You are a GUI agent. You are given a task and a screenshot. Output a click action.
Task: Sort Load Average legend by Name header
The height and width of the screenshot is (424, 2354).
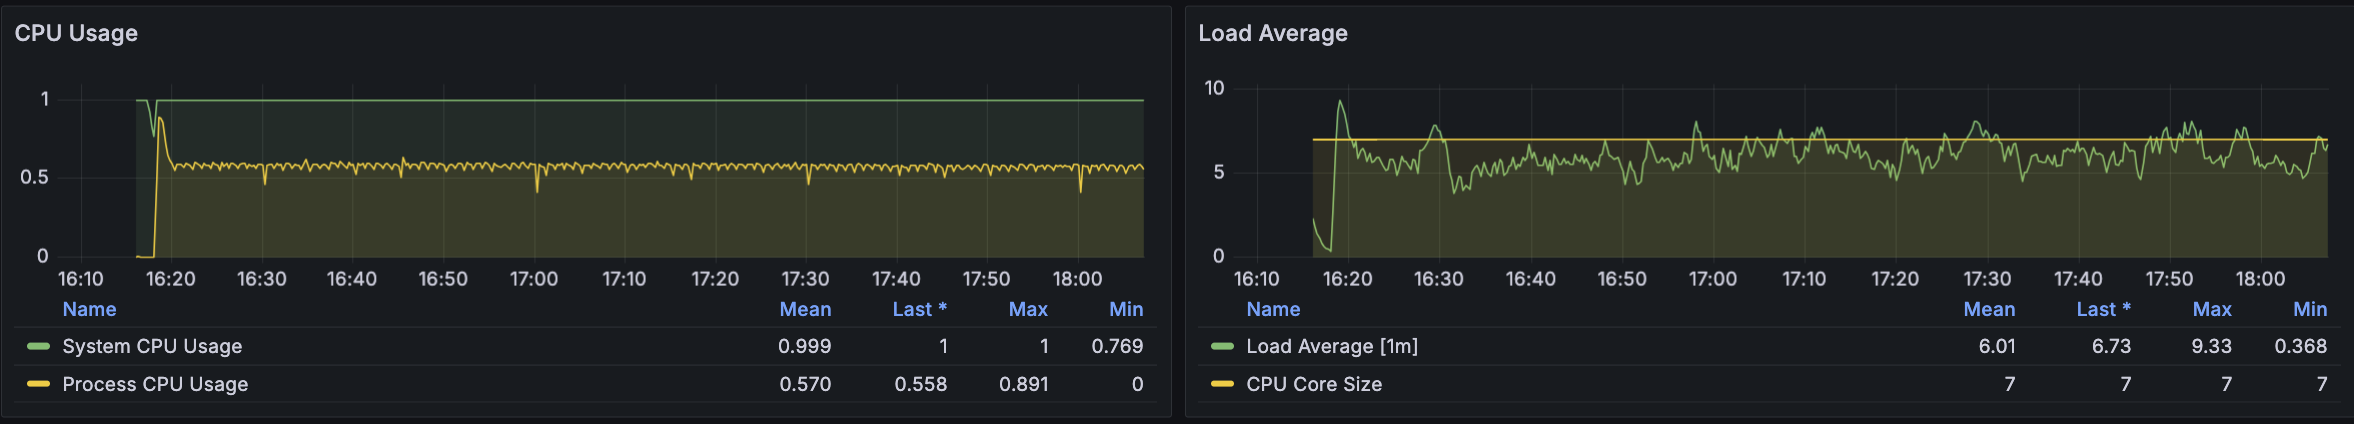tap(1273, 309)
